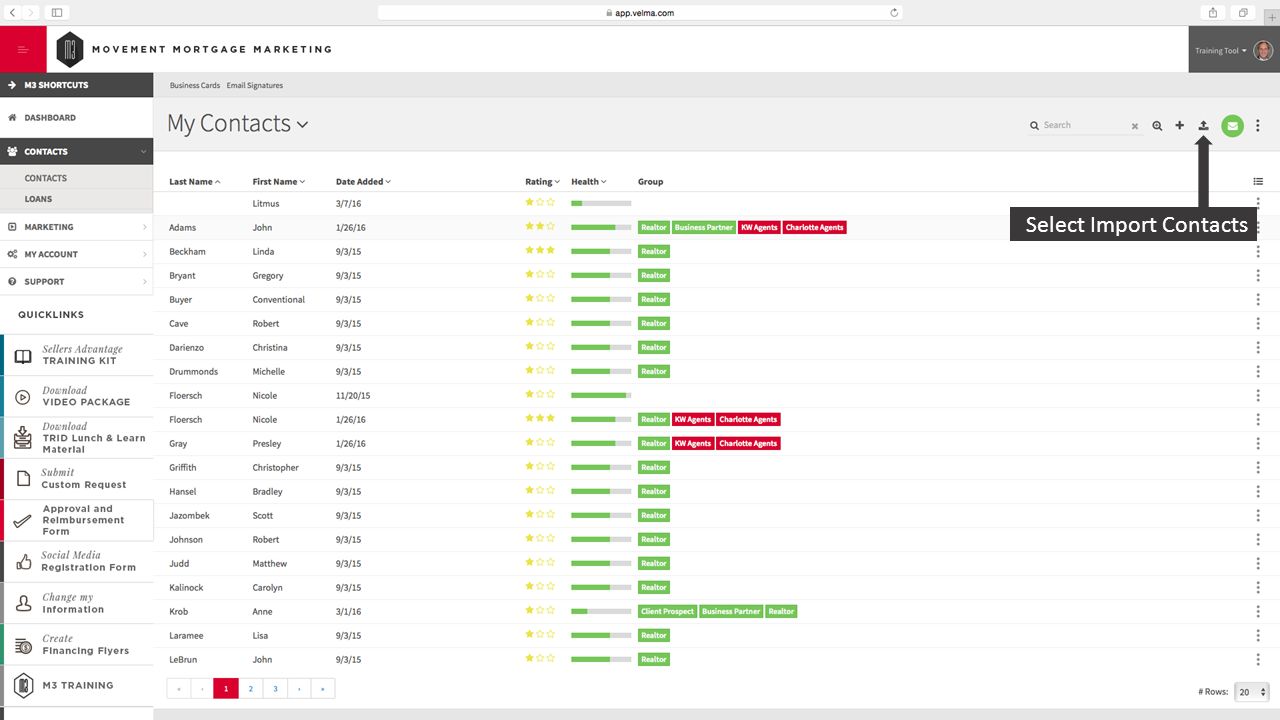The image size is (1280, 720).
Task: Open M3 Training quicklink
Action: (x=76, y=686)
